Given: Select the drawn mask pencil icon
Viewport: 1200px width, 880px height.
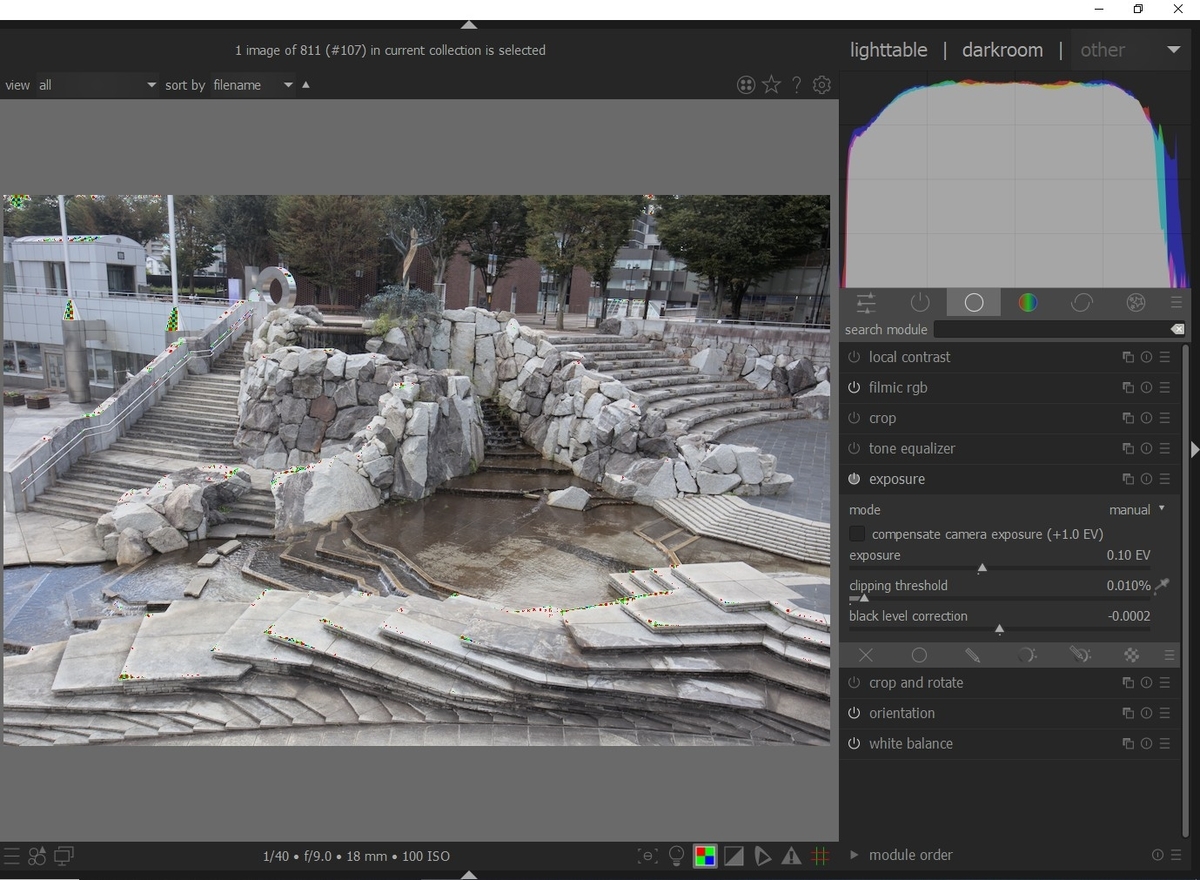Looking at the screenshot, I should pos(972,655).
